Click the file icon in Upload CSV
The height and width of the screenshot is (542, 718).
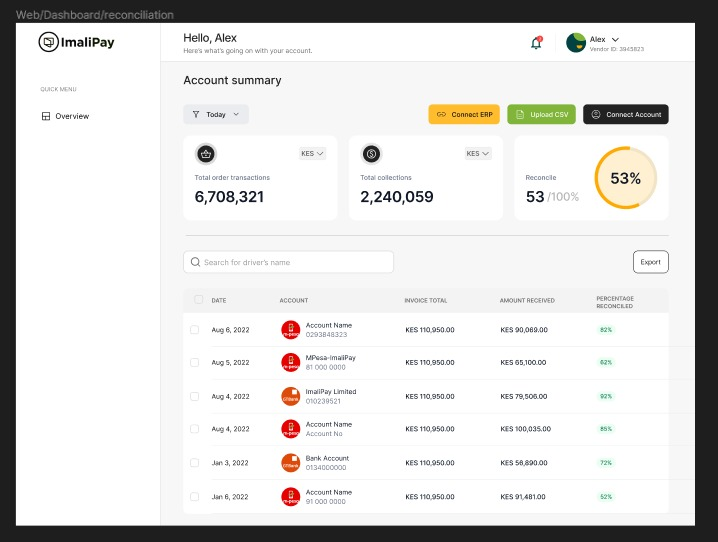coord(520,114)
